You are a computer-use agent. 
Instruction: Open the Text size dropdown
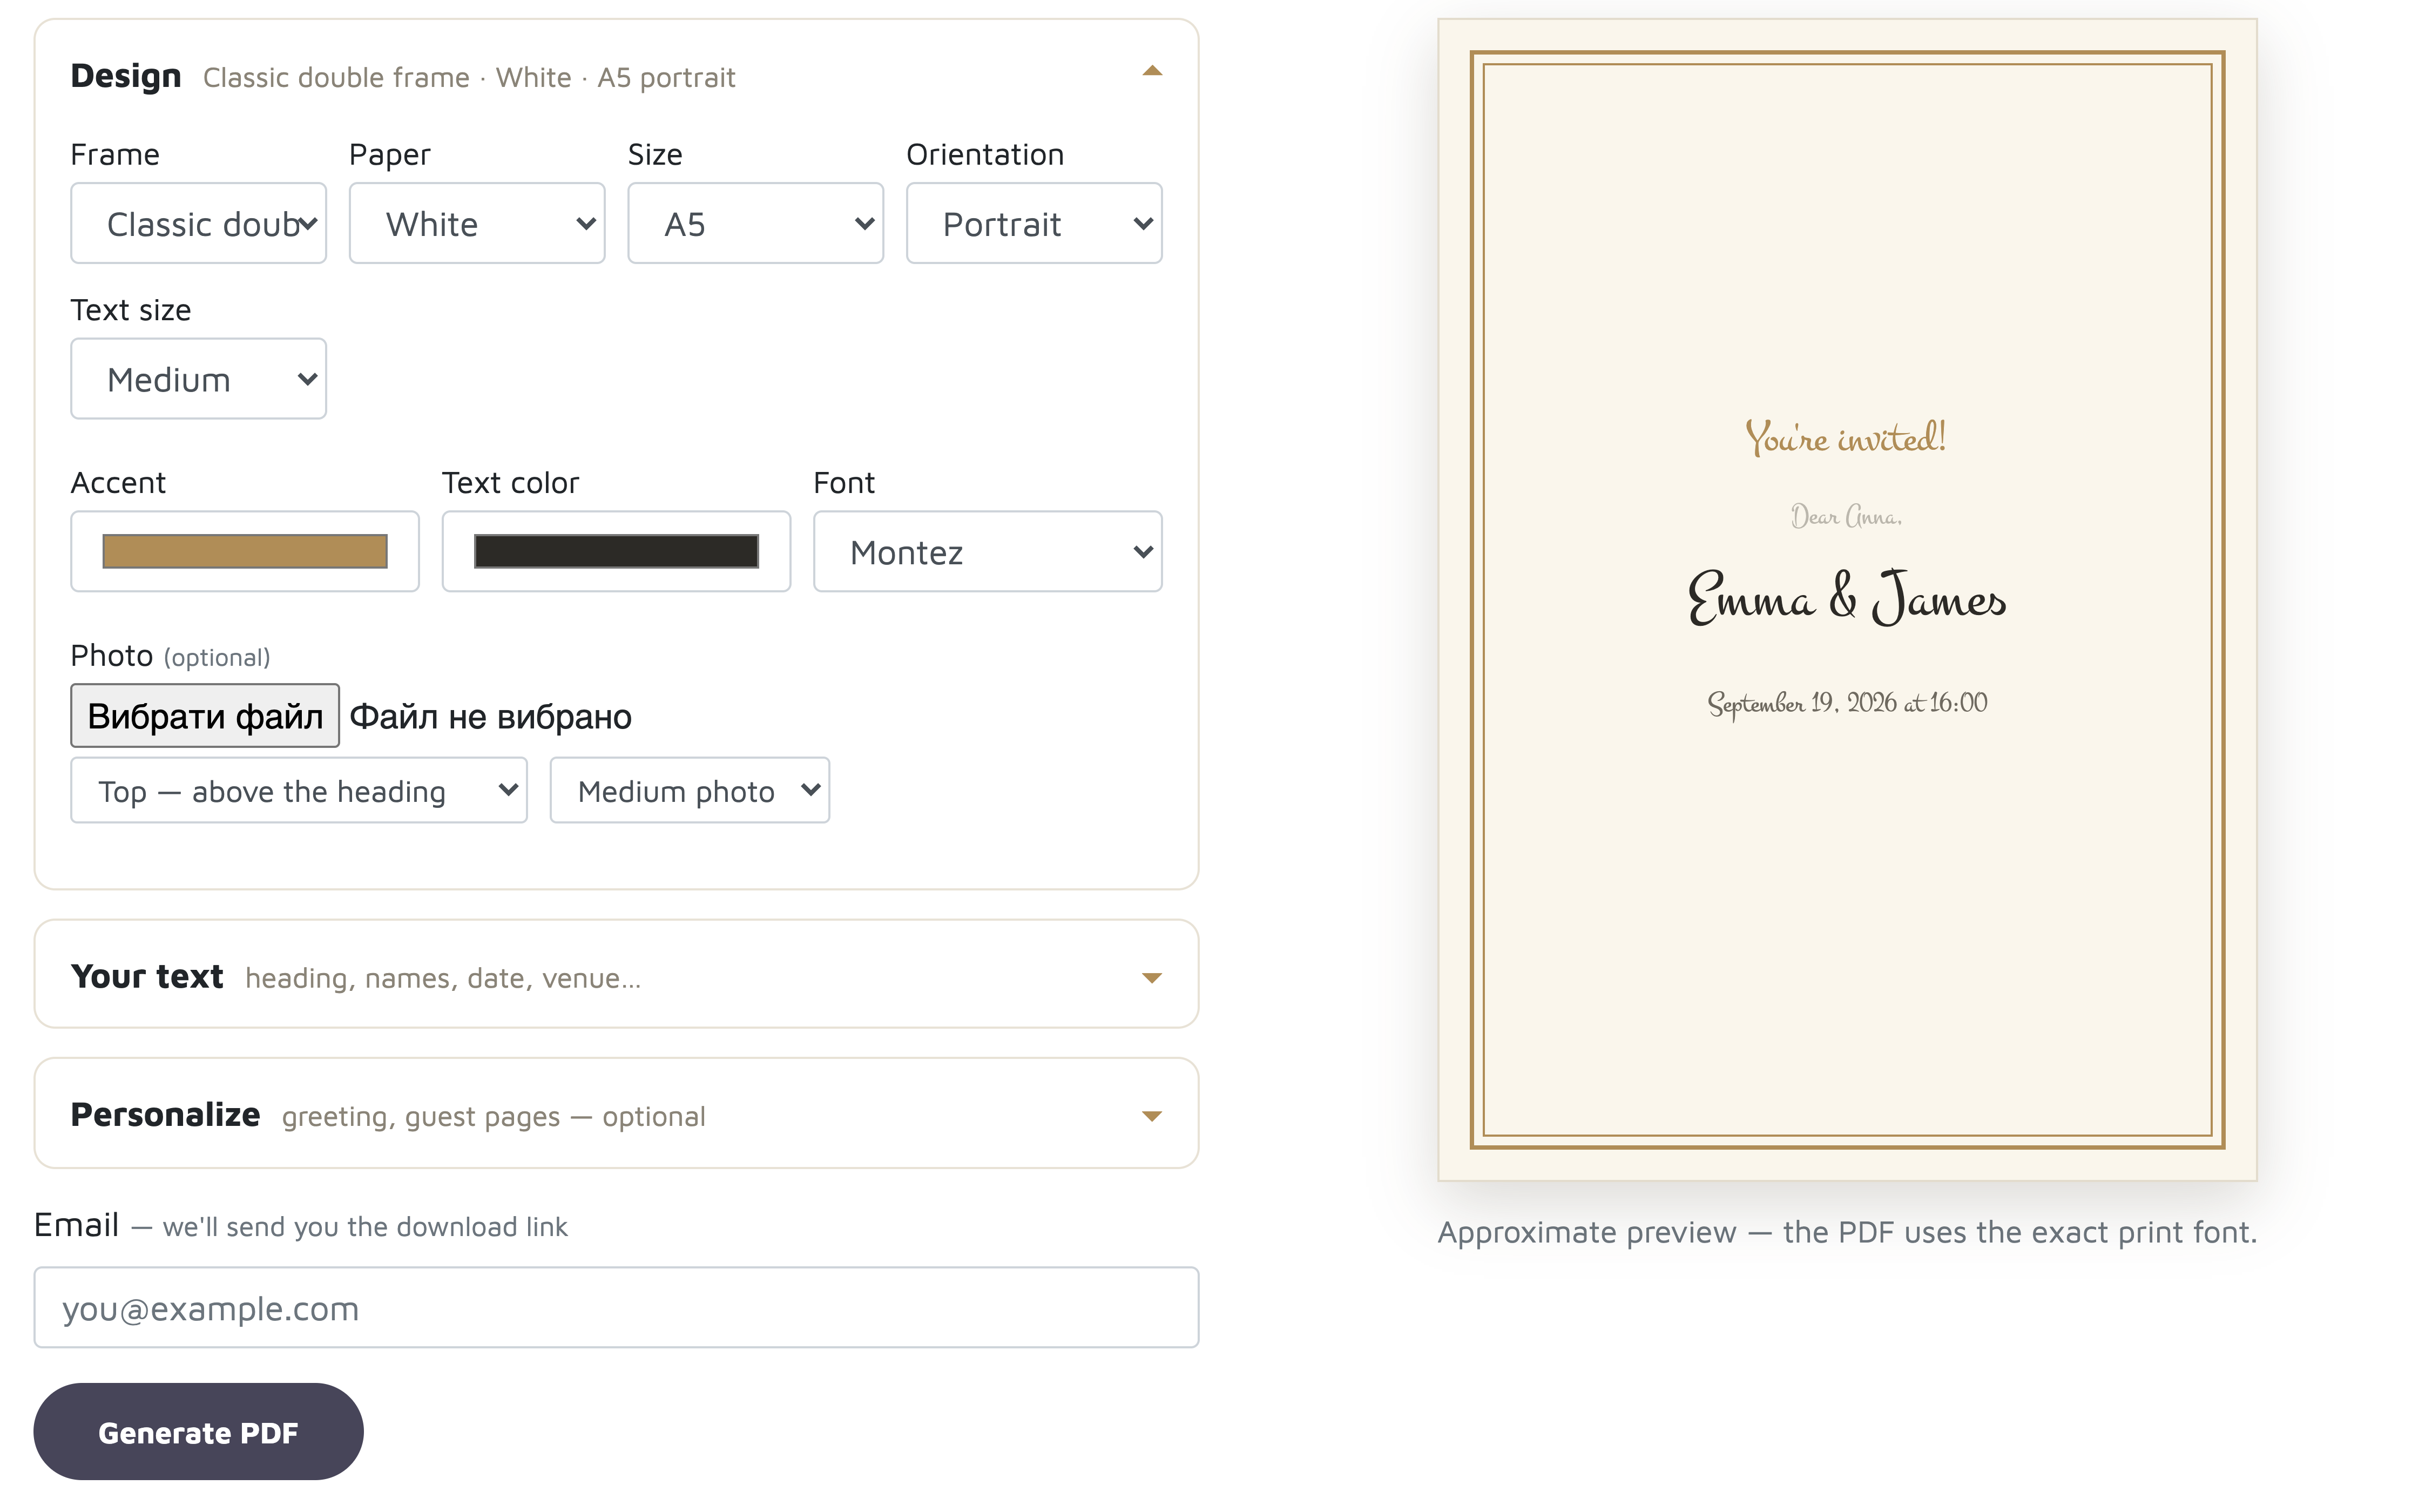click(x=198, y=379)
